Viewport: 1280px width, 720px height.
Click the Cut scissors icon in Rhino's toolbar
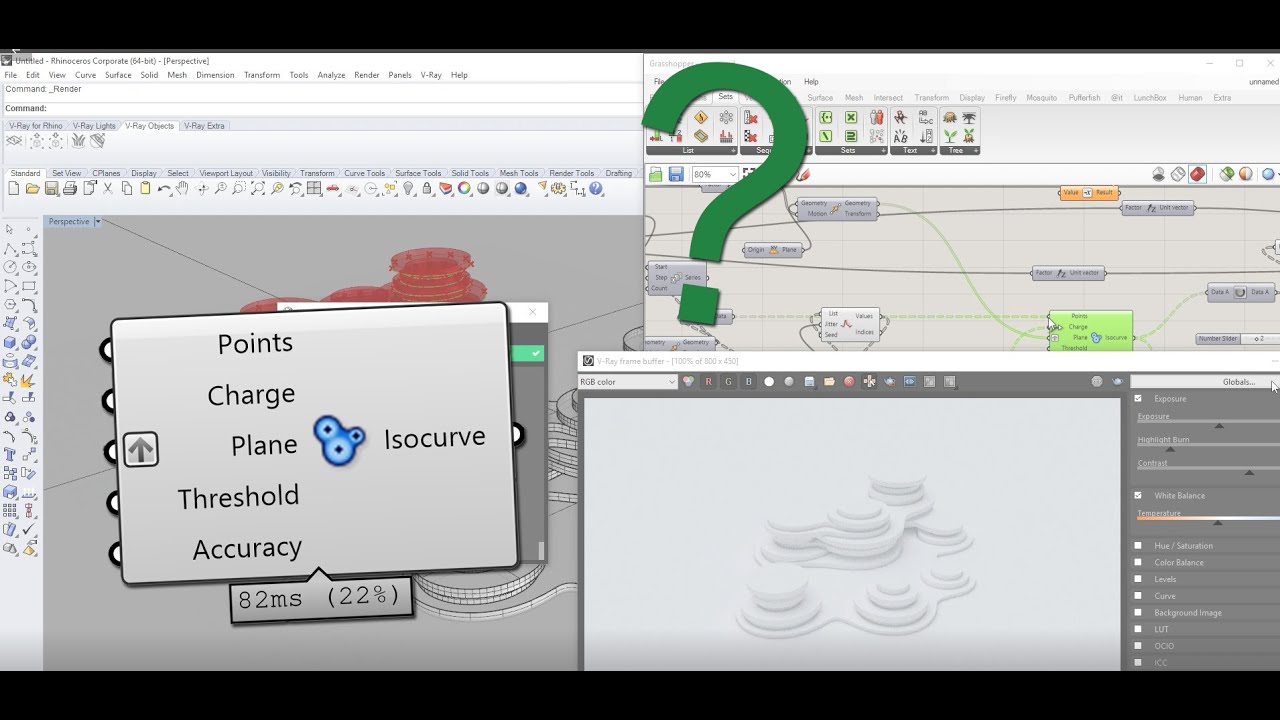point(108,188)
